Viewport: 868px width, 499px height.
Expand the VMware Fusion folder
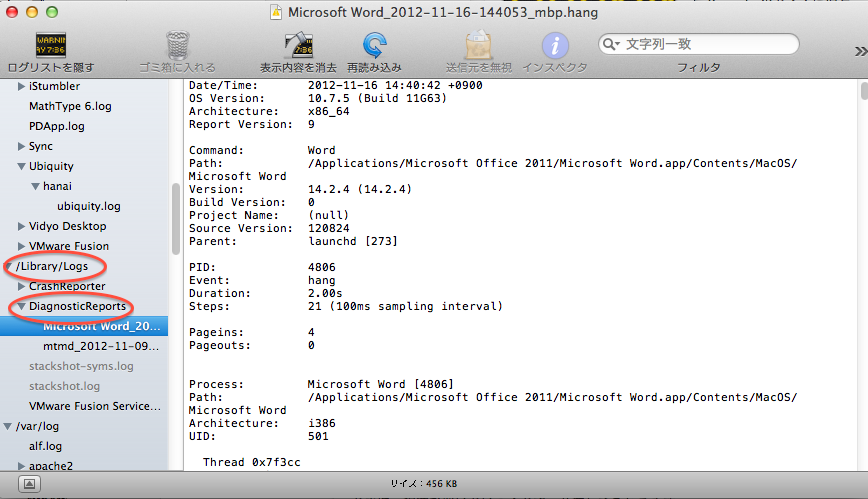(x=21, y=246)
